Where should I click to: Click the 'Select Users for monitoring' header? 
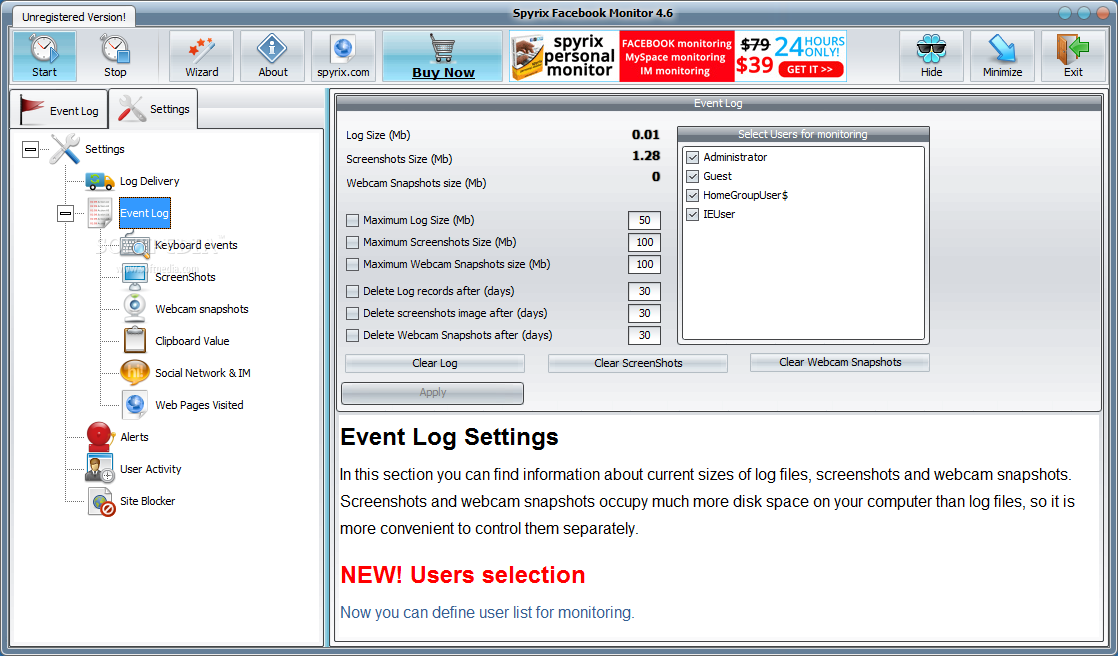click(x=803, y=134)
